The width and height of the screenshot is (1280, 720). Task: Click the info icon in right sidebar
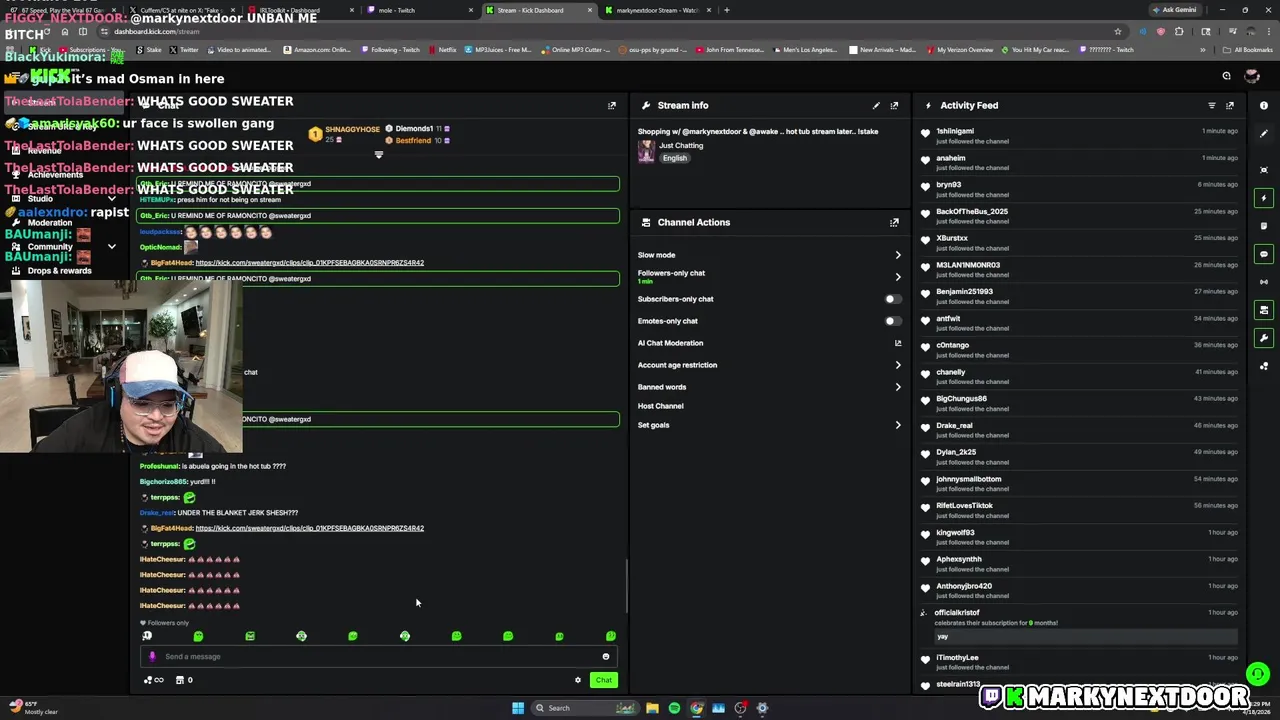(1264, 105)
